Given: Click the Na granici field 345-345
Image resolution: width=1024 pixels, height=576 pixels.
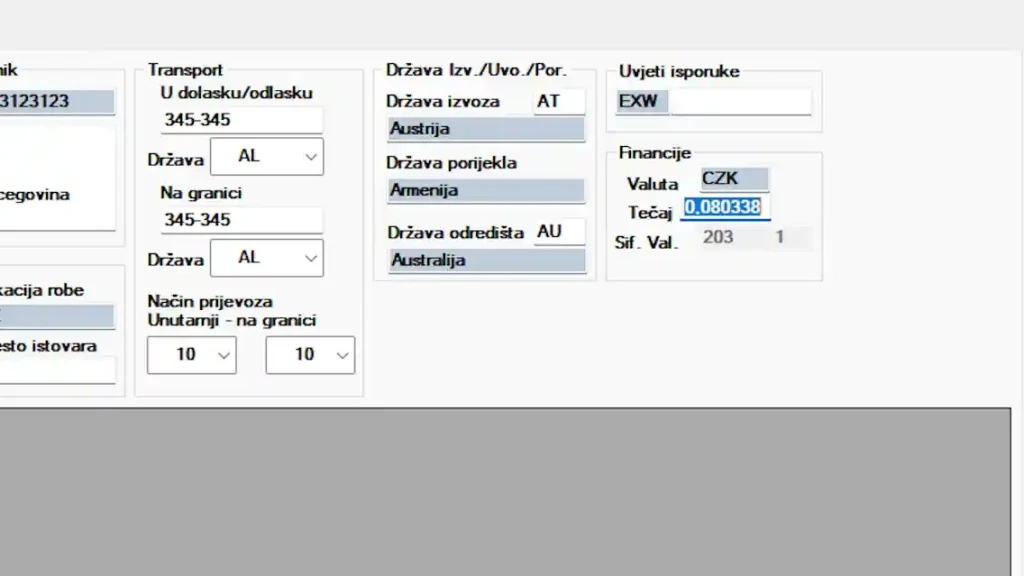Looking at the screenshot, I should coord(241,220).
